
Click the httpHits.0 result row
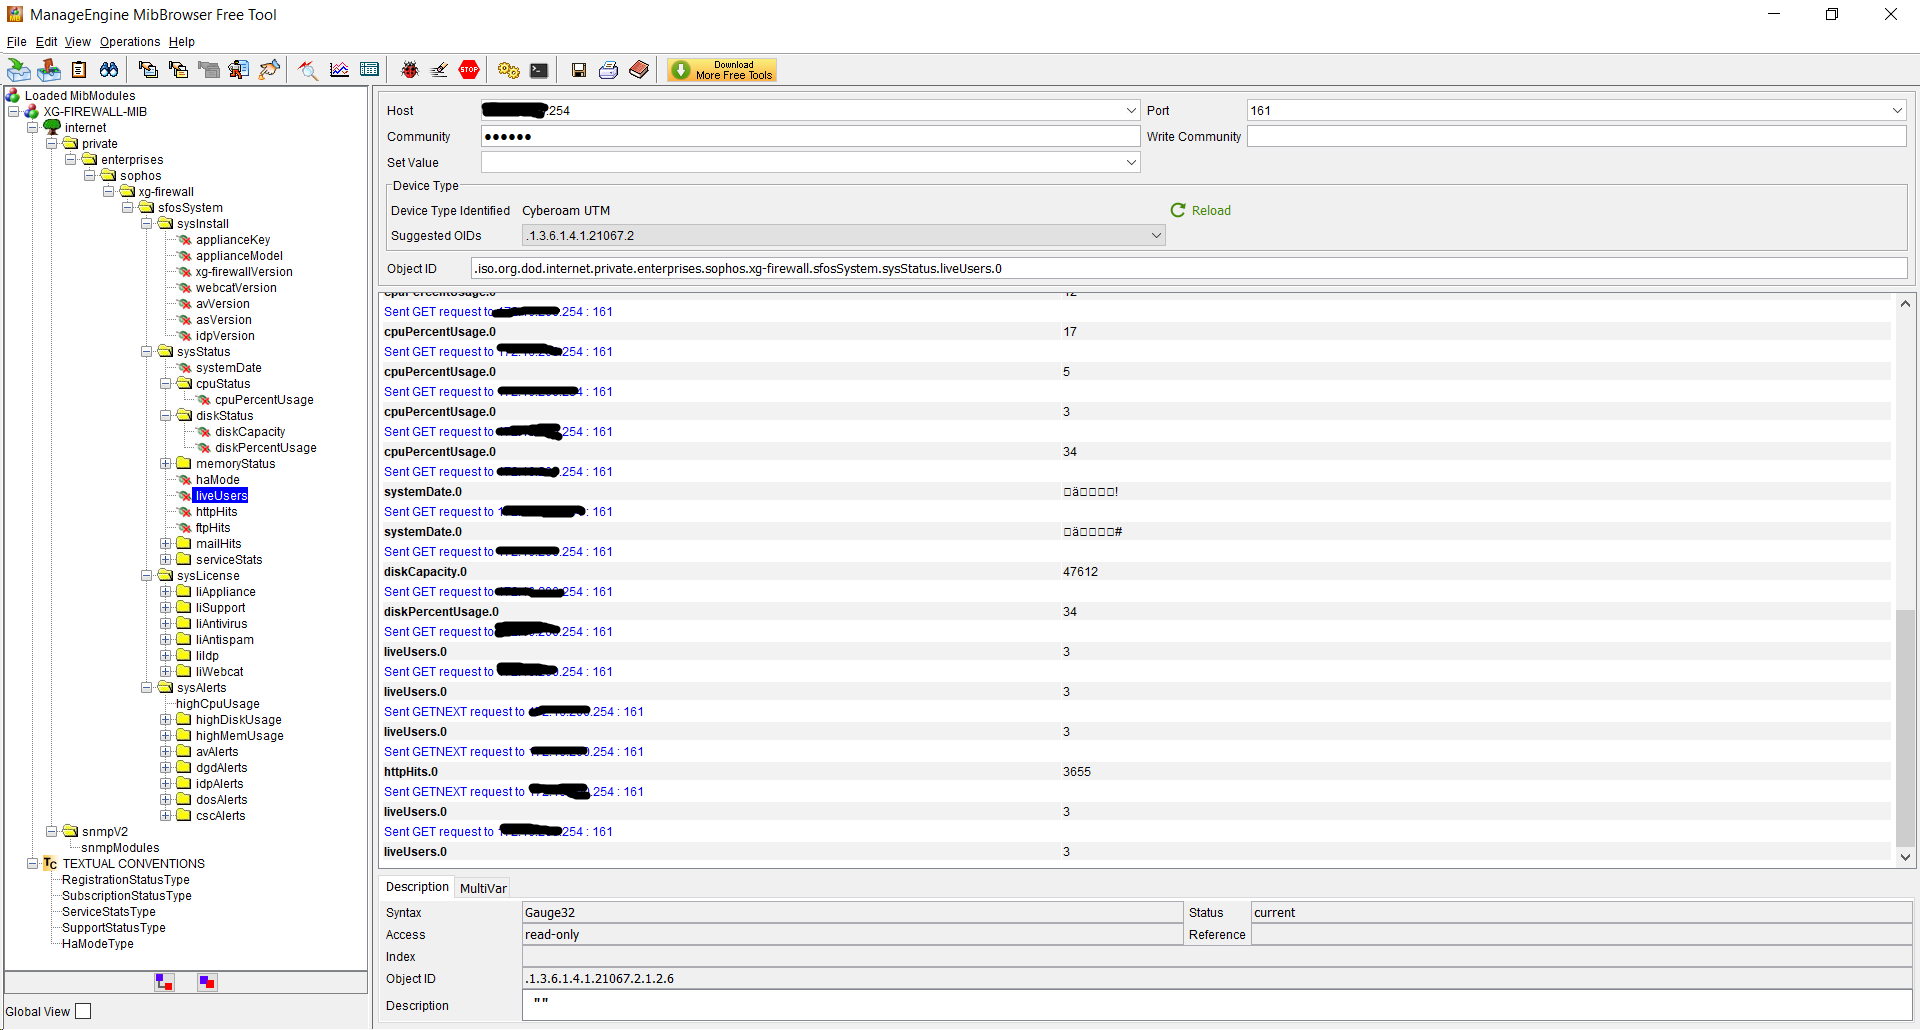click(1136, 772)
